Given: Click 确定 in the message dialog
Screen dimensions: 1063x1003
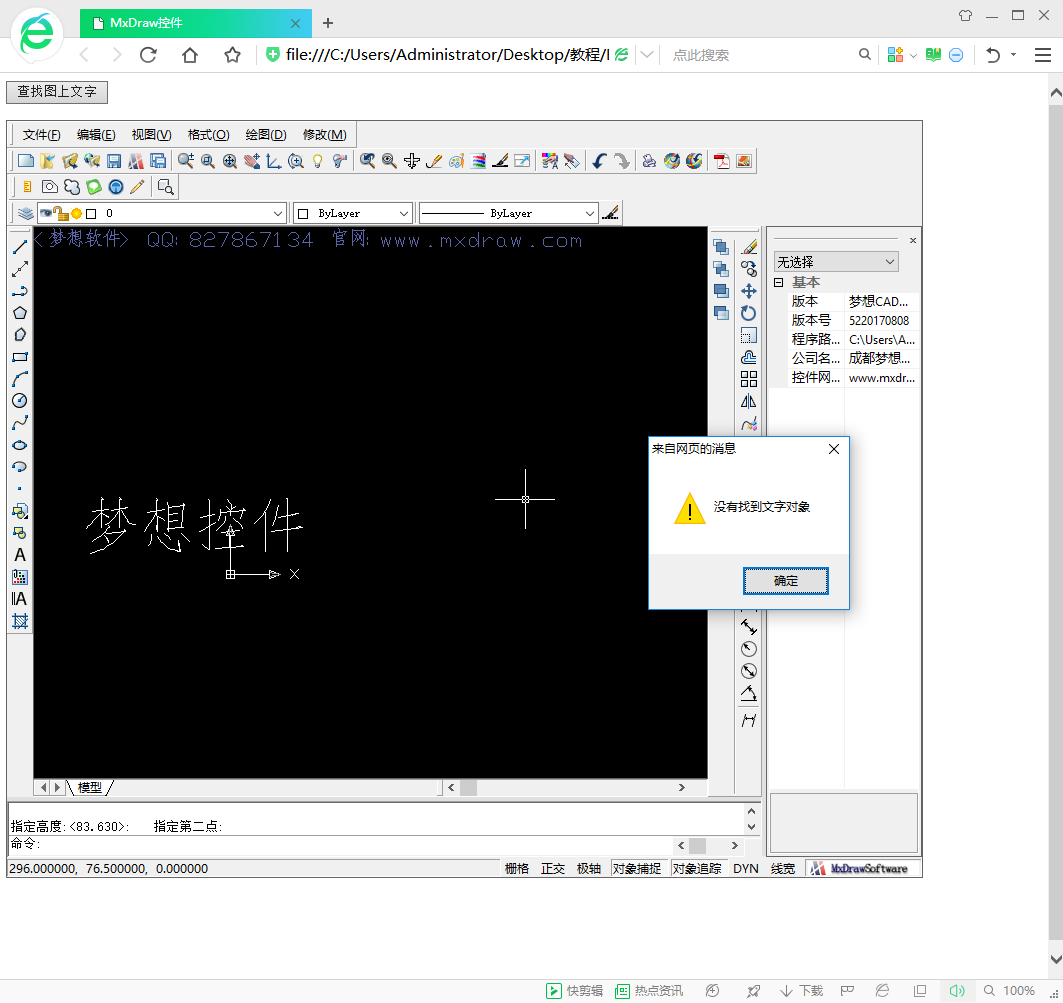Looking at the screenshot, I should coord(786,581).
